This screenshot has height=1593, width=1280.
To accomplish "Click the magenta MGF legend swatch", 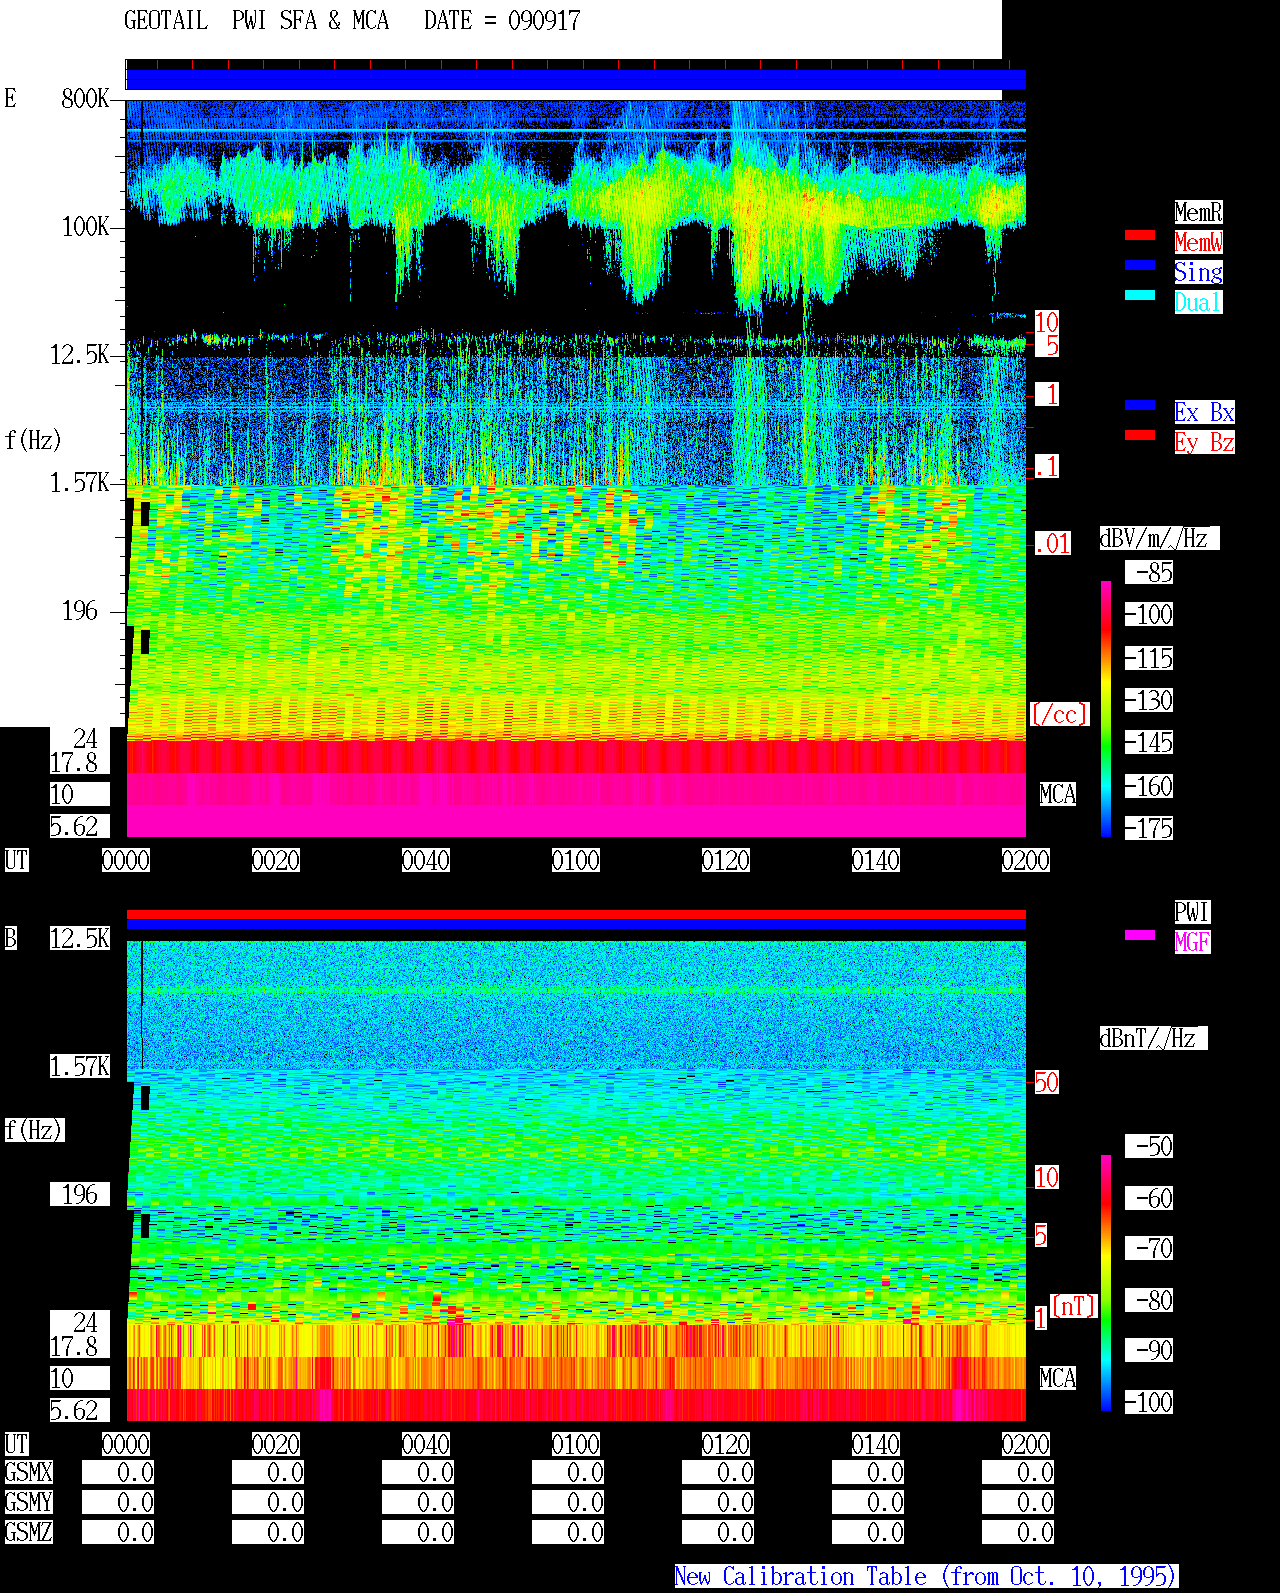I will (x=1140, y=935).
